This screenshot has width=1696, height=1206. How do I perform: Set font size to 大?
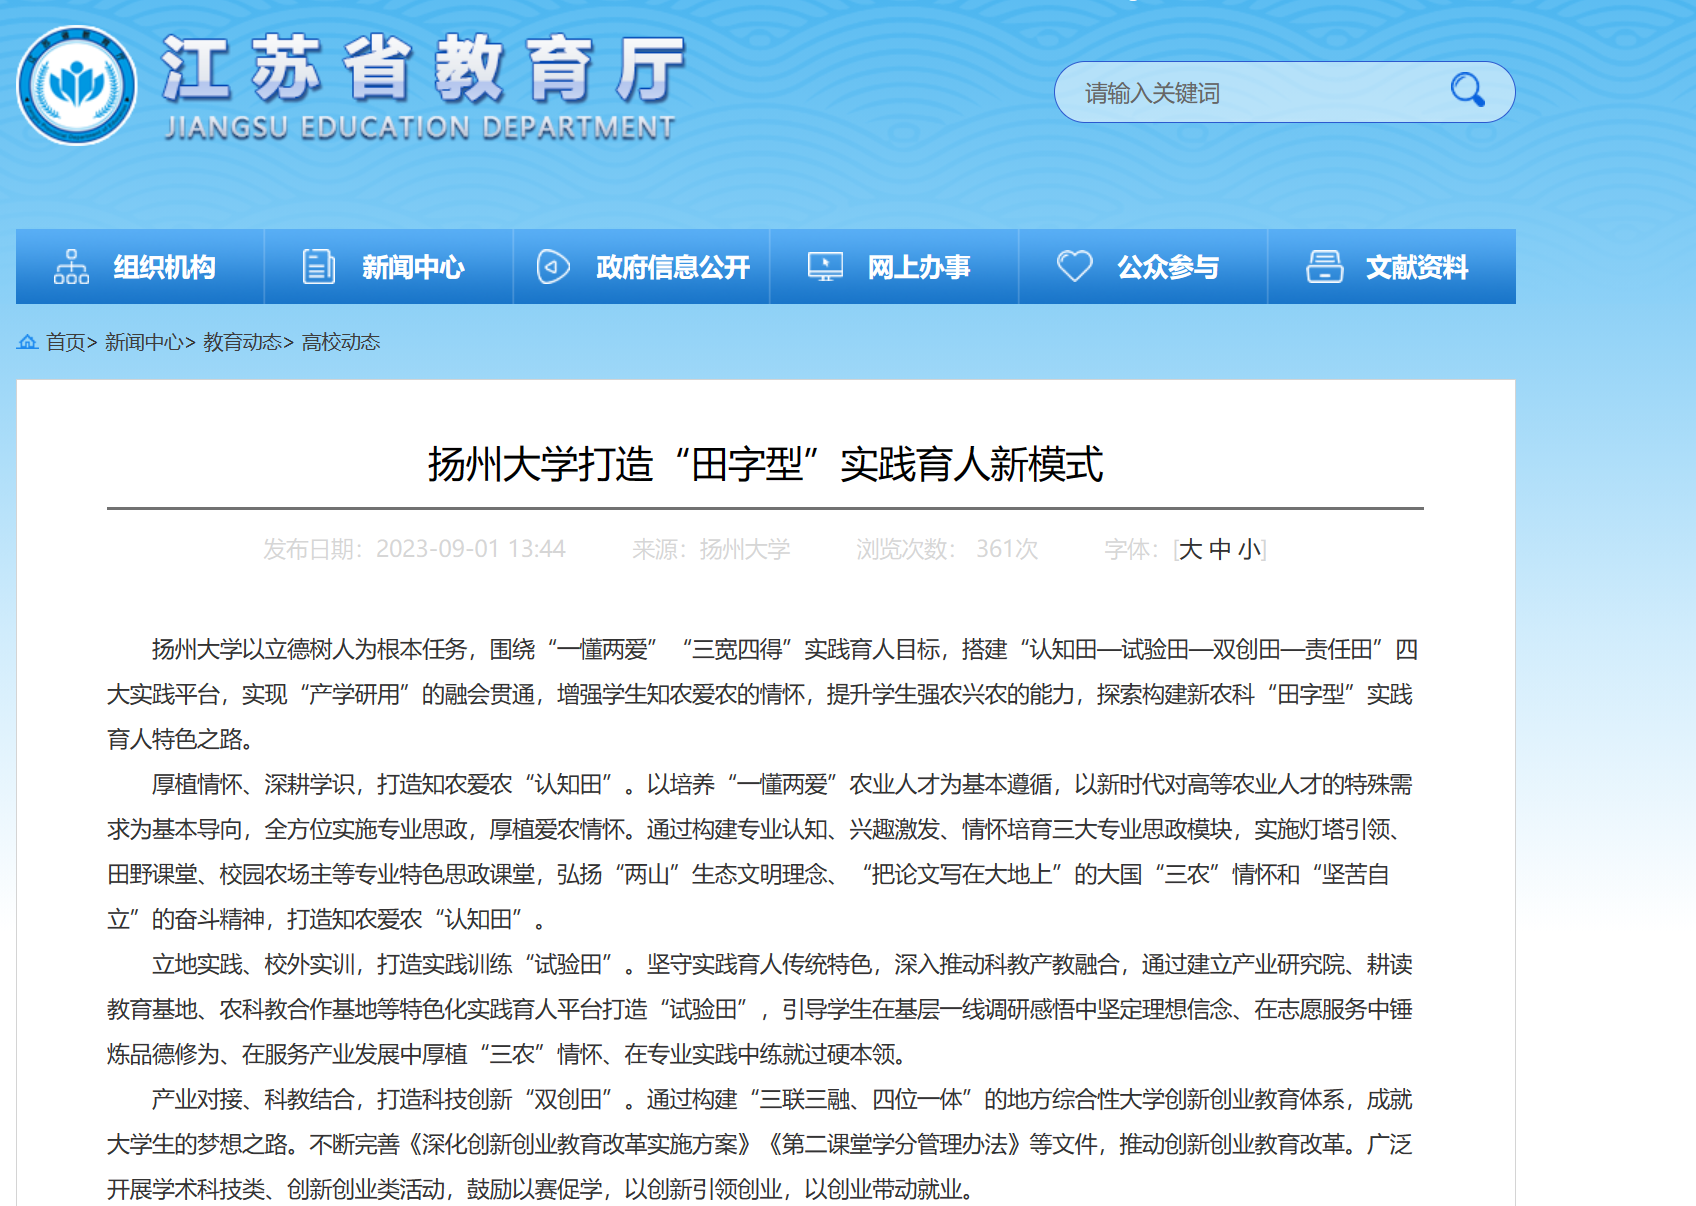coord(1190,550)
